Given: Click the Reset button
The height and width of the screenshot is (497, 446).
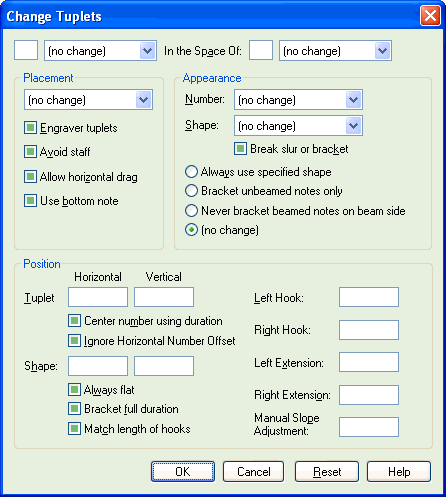Looking at the screenshot, I should [327, 471].
